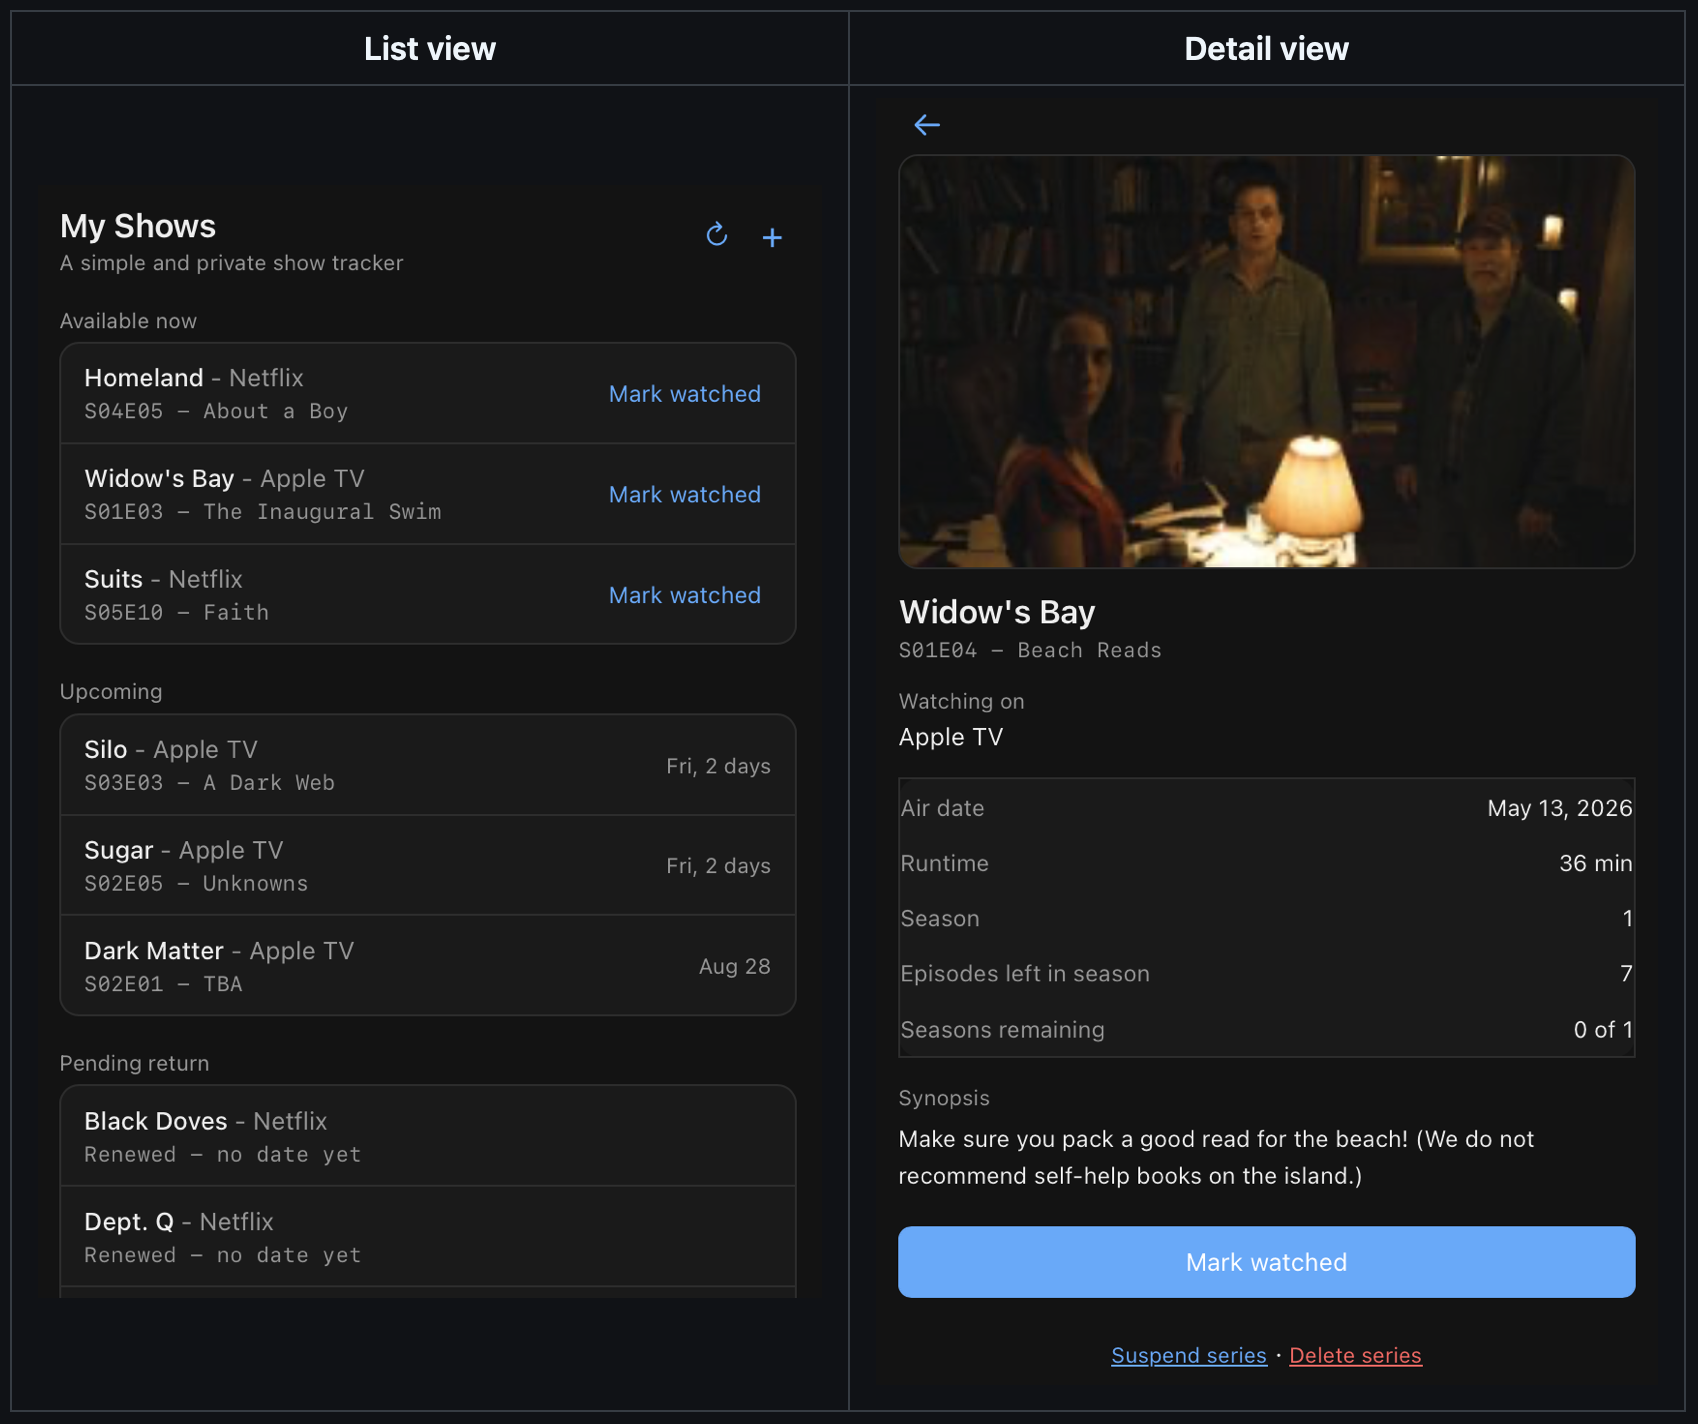Screen dimensions: 1698x1424
Task: Click the Runtime value 36 min
Action: [1595, 863]
